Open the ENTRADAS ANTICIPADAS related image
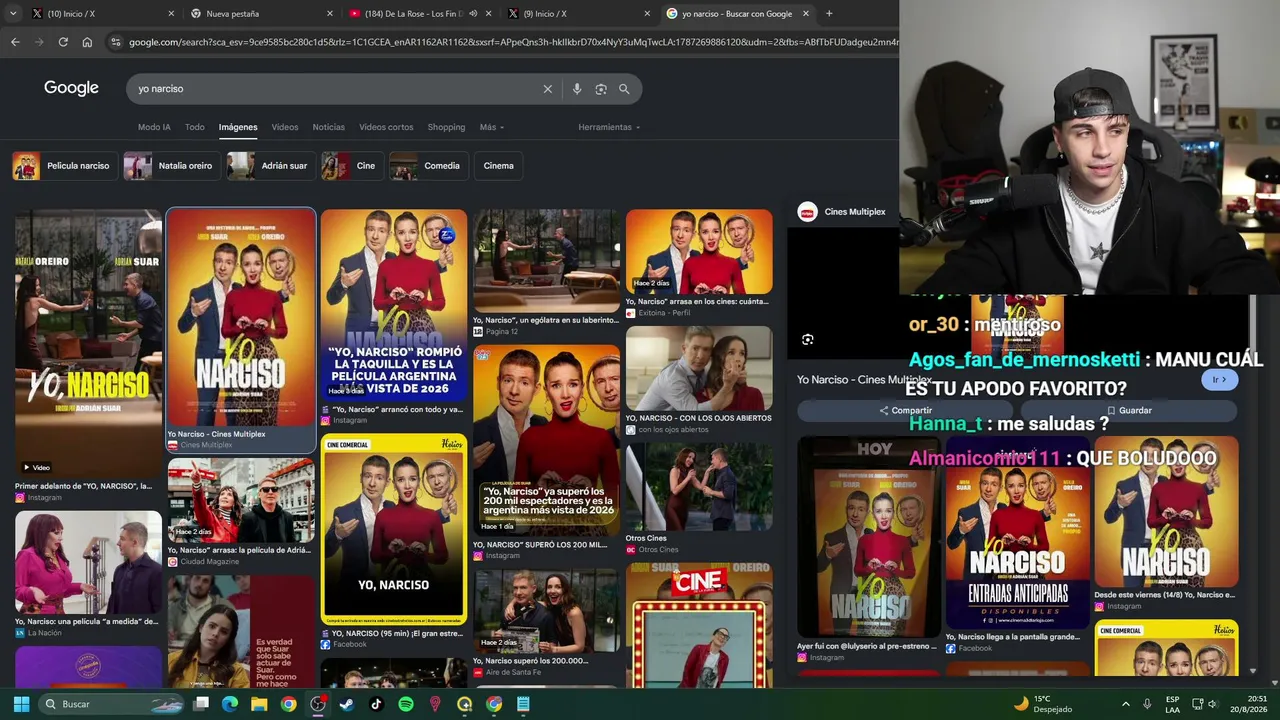The height and width of the screenshot is (720, 1280). [x=1017, y=532]
